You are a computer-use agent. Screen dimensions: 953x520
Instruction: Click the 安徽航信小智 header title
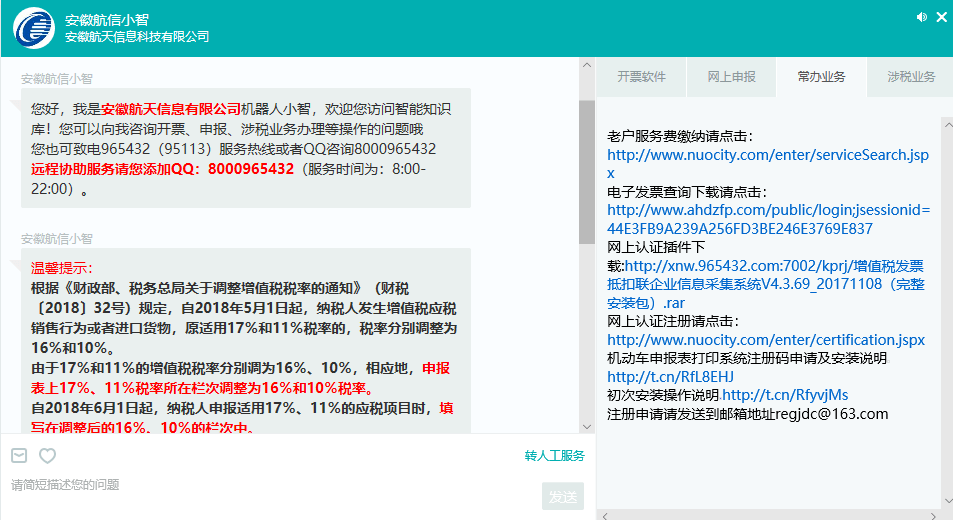(106, 19)
